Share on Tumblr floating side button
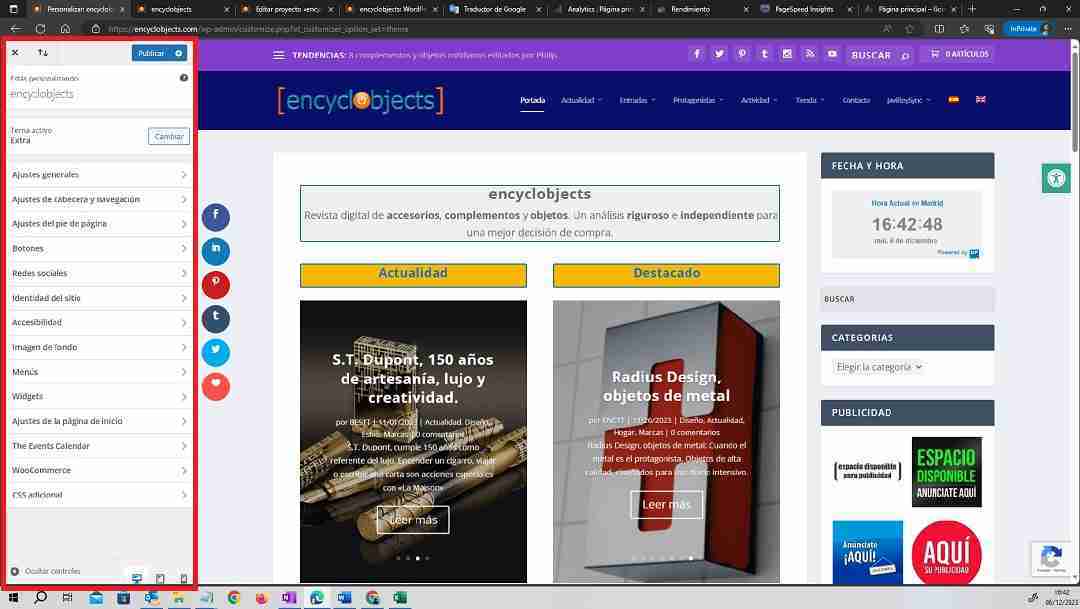Screen dimensions: 1080x609 tap(216, 318)
